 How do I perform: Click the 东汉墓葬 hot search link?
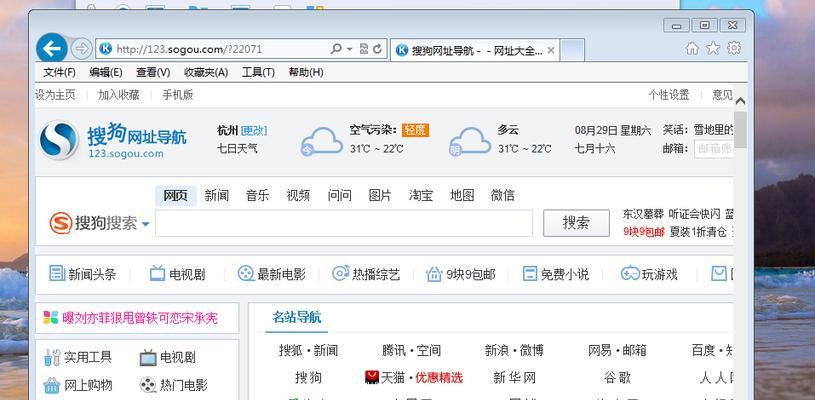643,214
